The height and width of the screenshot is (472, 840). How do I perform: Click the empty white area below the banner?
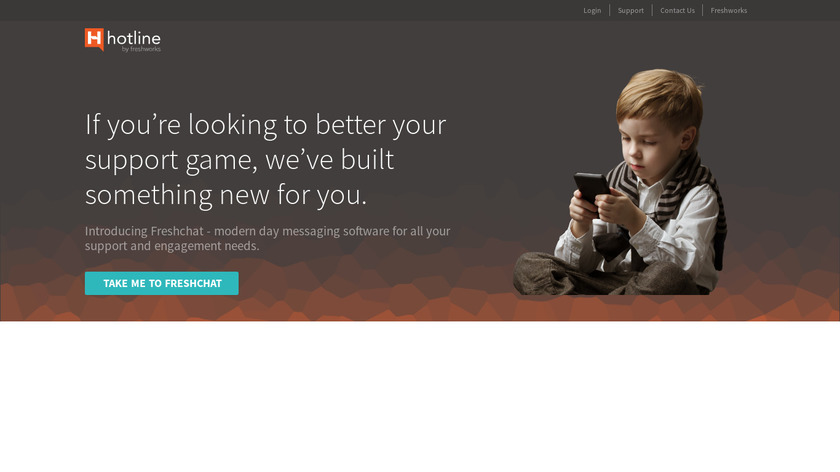pyautogui.click(x=420, y=396)
